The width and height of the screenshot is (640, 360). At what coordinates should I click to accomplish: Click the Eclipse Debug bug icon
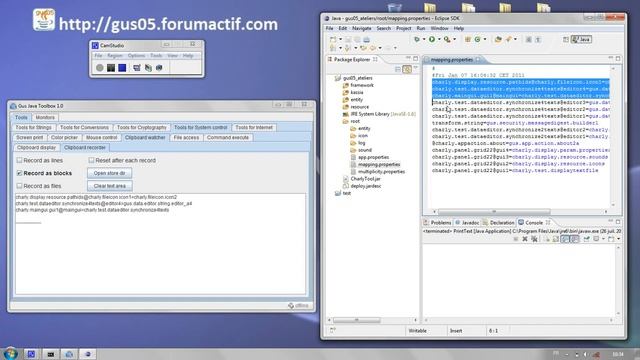point(417,39)
